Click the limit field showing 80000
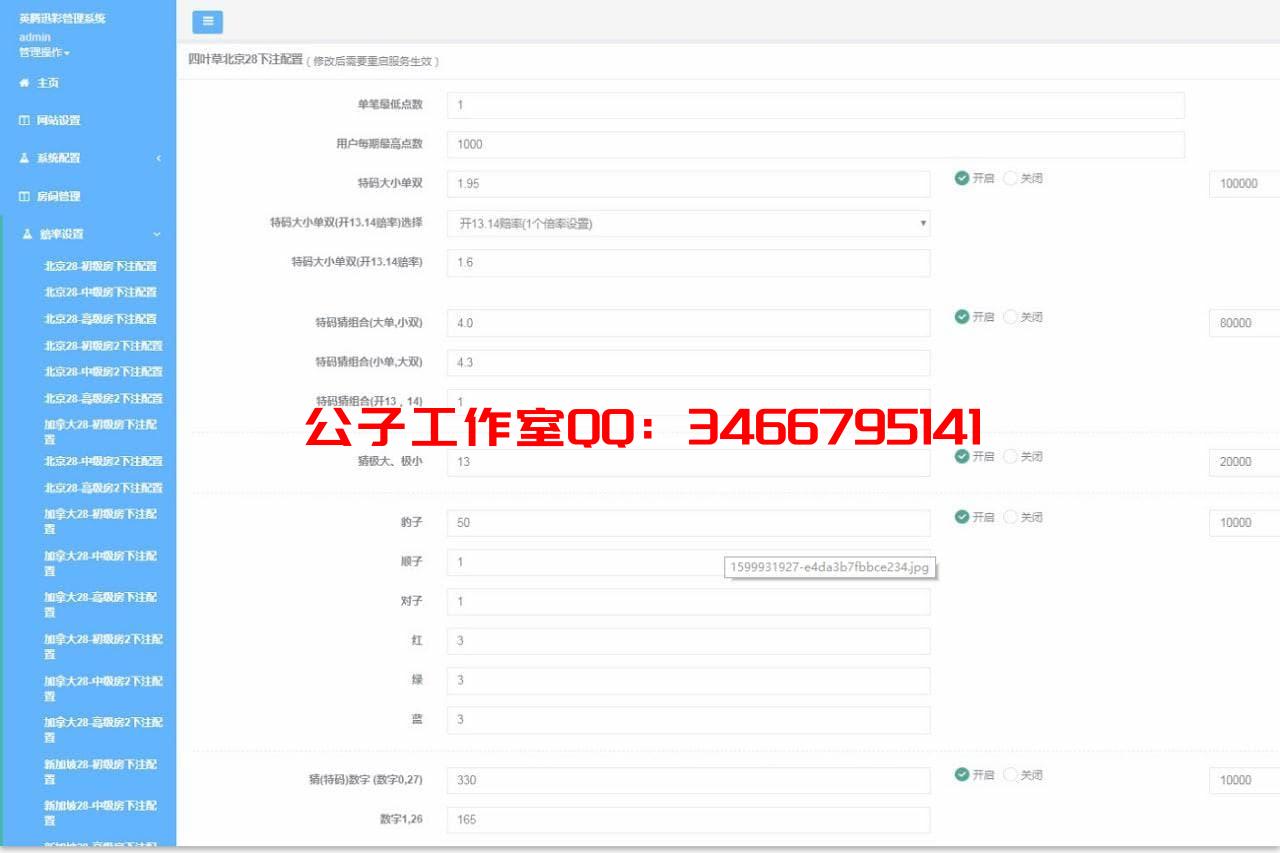Screen dimensions: 1280x853 [x=1244, y=323]
